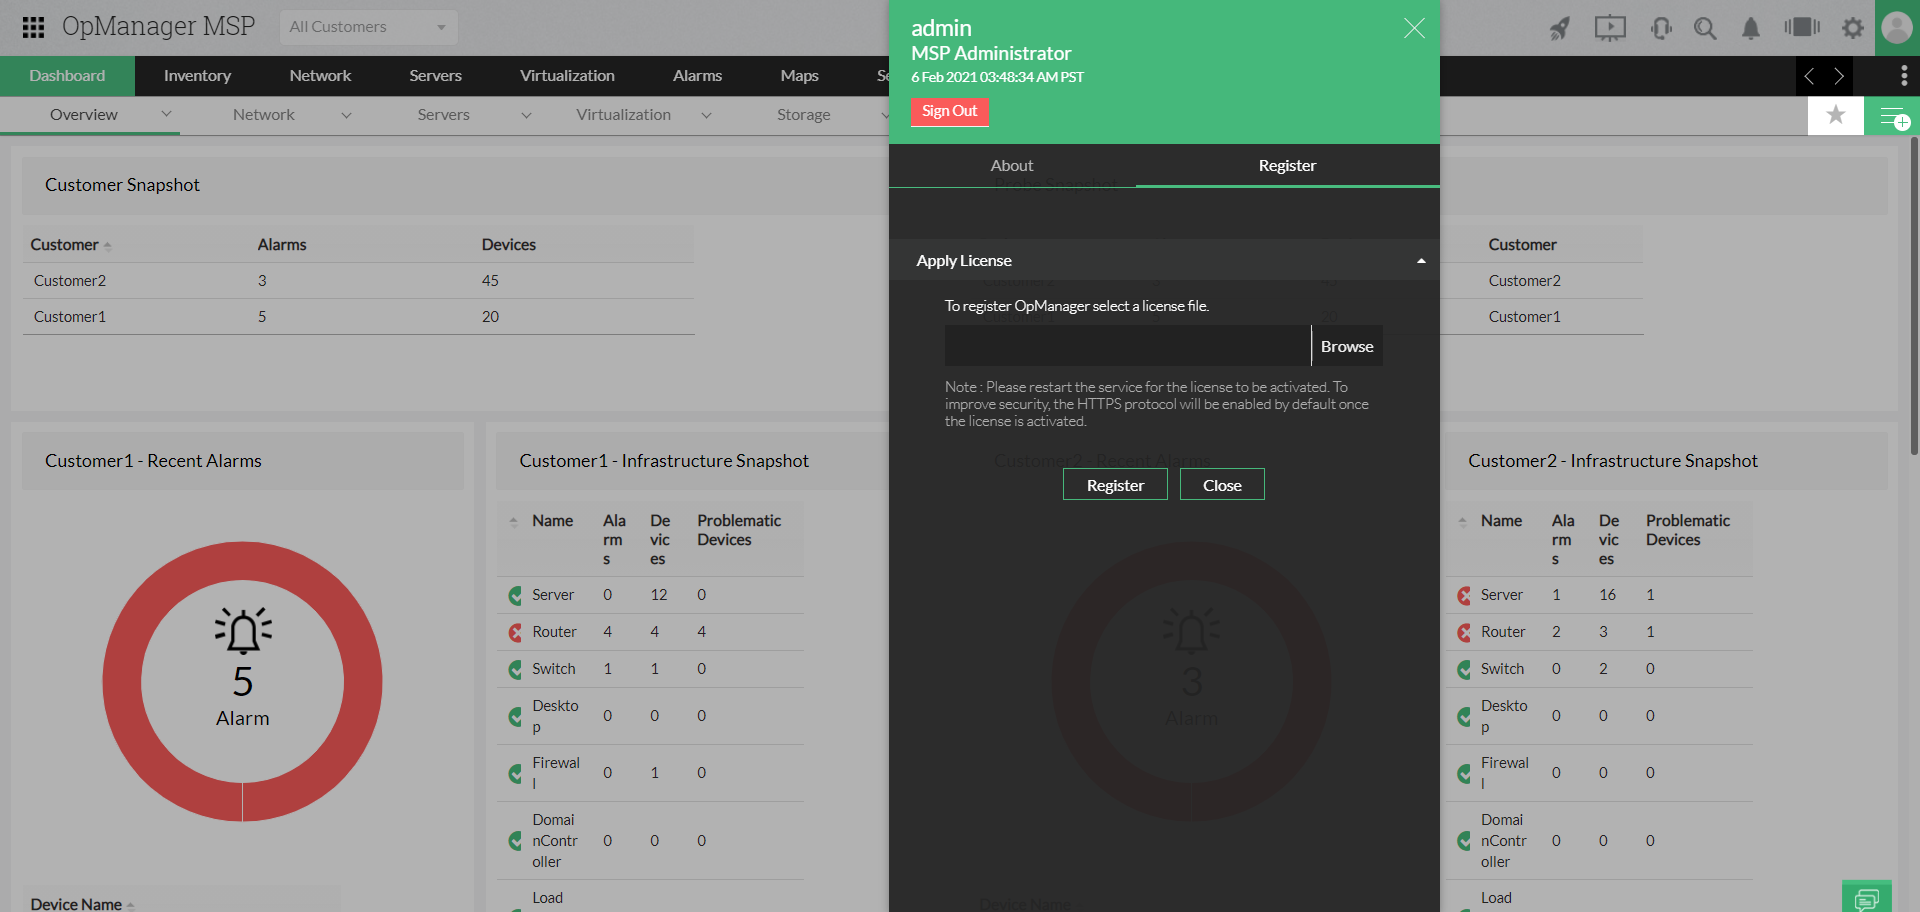Viewport: 1920px width, 912px height.
Task: Click the battery-shaped icon in top bar
Action: click(1802, 27)
